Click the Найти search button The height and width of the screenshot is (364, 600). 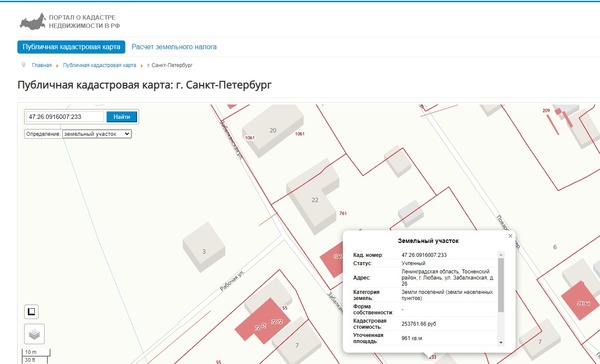[122, 117]
